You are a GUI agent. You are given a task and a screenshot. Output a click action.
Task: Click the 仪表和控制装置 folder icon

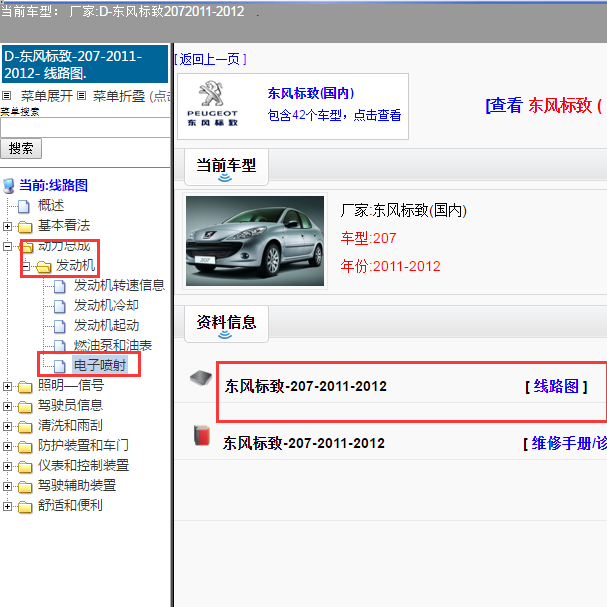tap(25, 467)
